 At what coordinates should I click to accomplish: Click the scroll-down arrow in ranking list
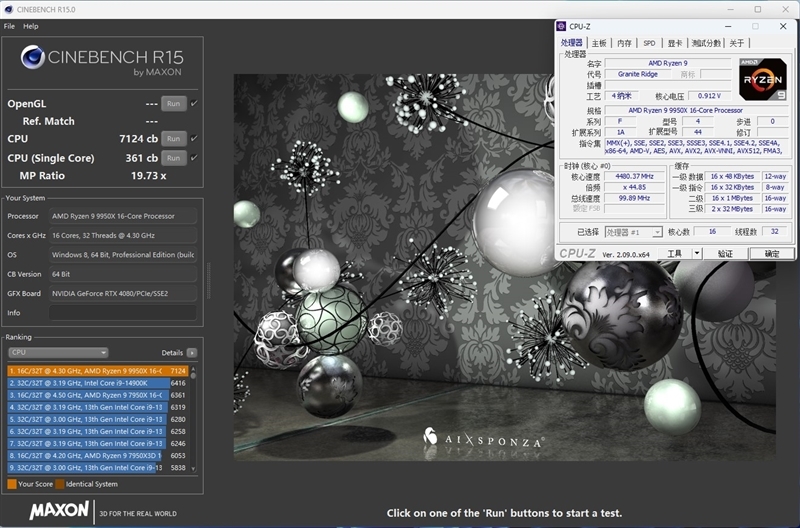[x=193, y=469]
